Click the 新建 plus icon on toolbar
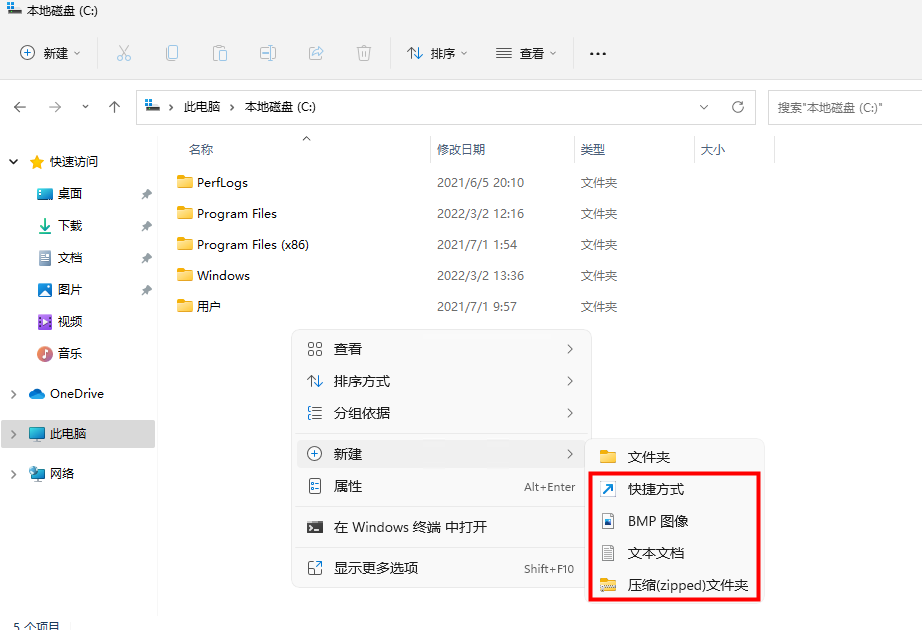Image resolution: width=922 pixels, height=630 pixels. coord(30,53)
